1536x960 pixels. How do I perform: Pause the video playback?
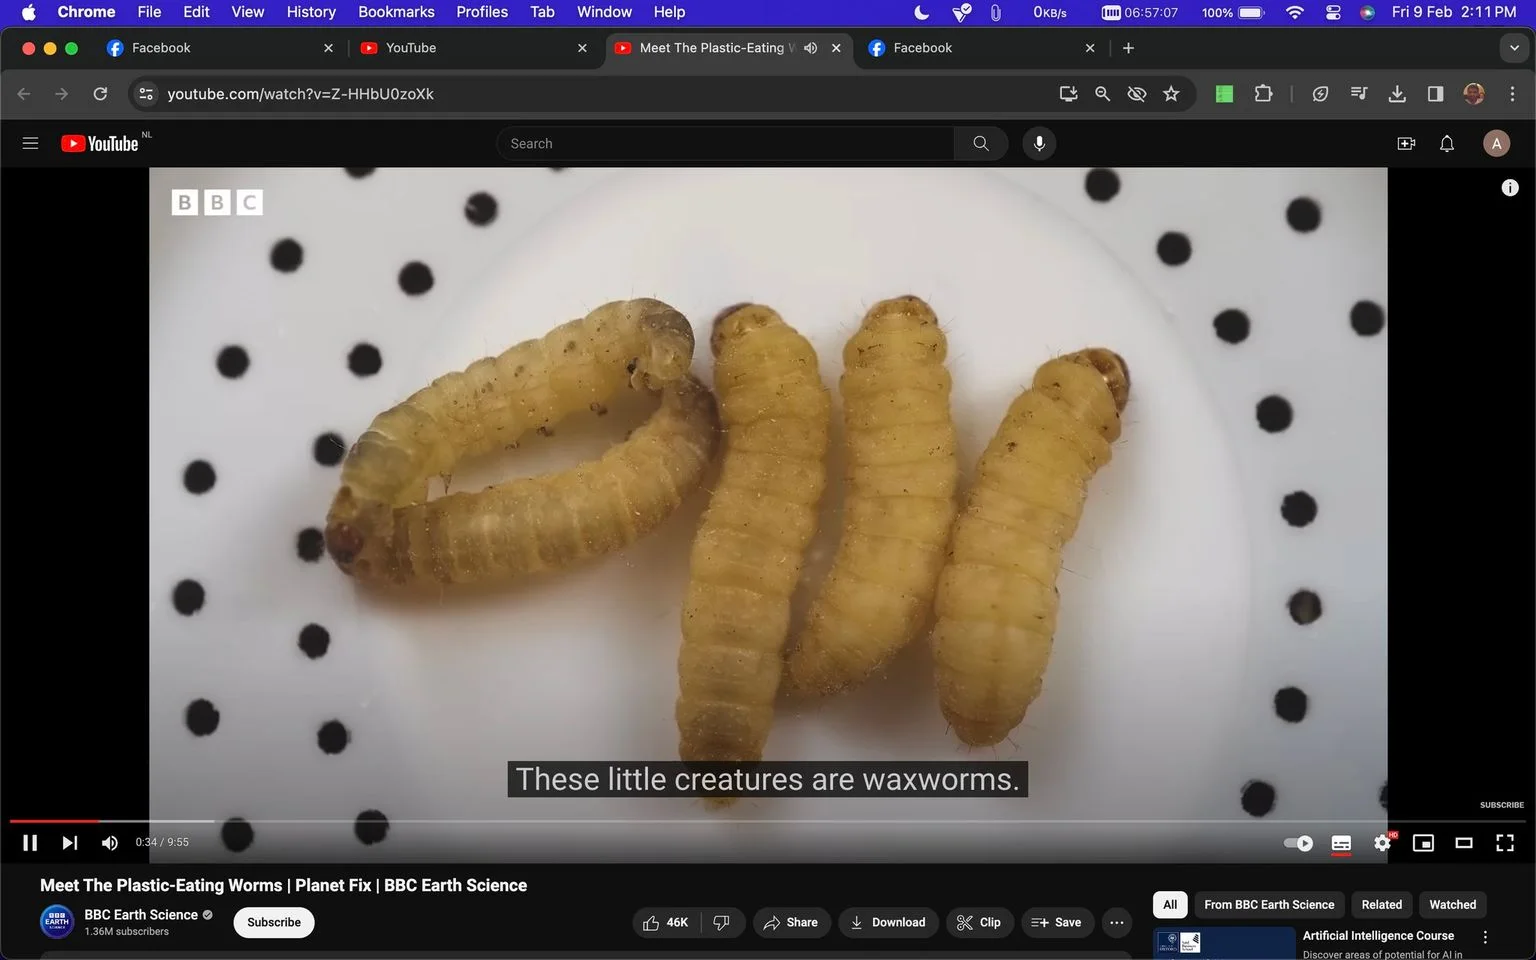(30, 843)
